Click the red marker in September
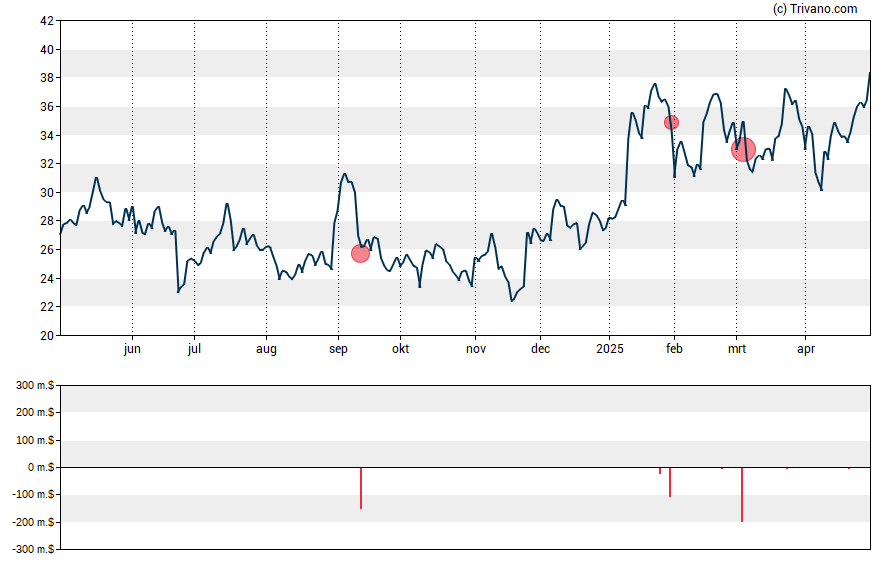Viewport: 888px width, 565px height. pyautogui.click(x=360, y=253)
